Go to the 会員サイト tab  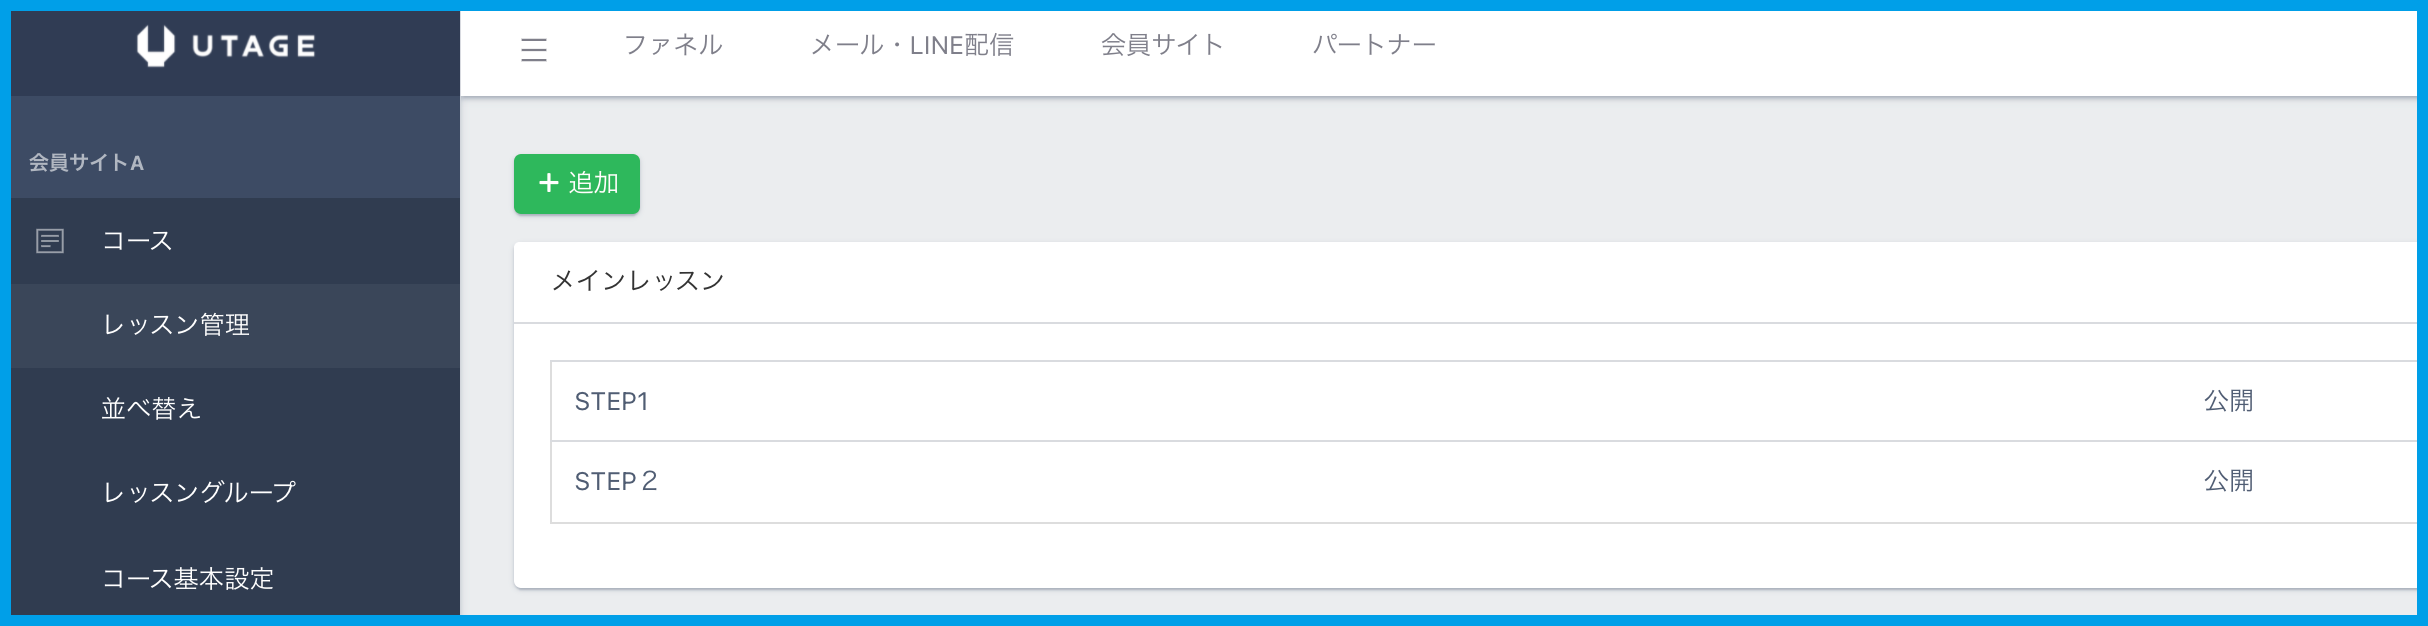point(1162,45)
